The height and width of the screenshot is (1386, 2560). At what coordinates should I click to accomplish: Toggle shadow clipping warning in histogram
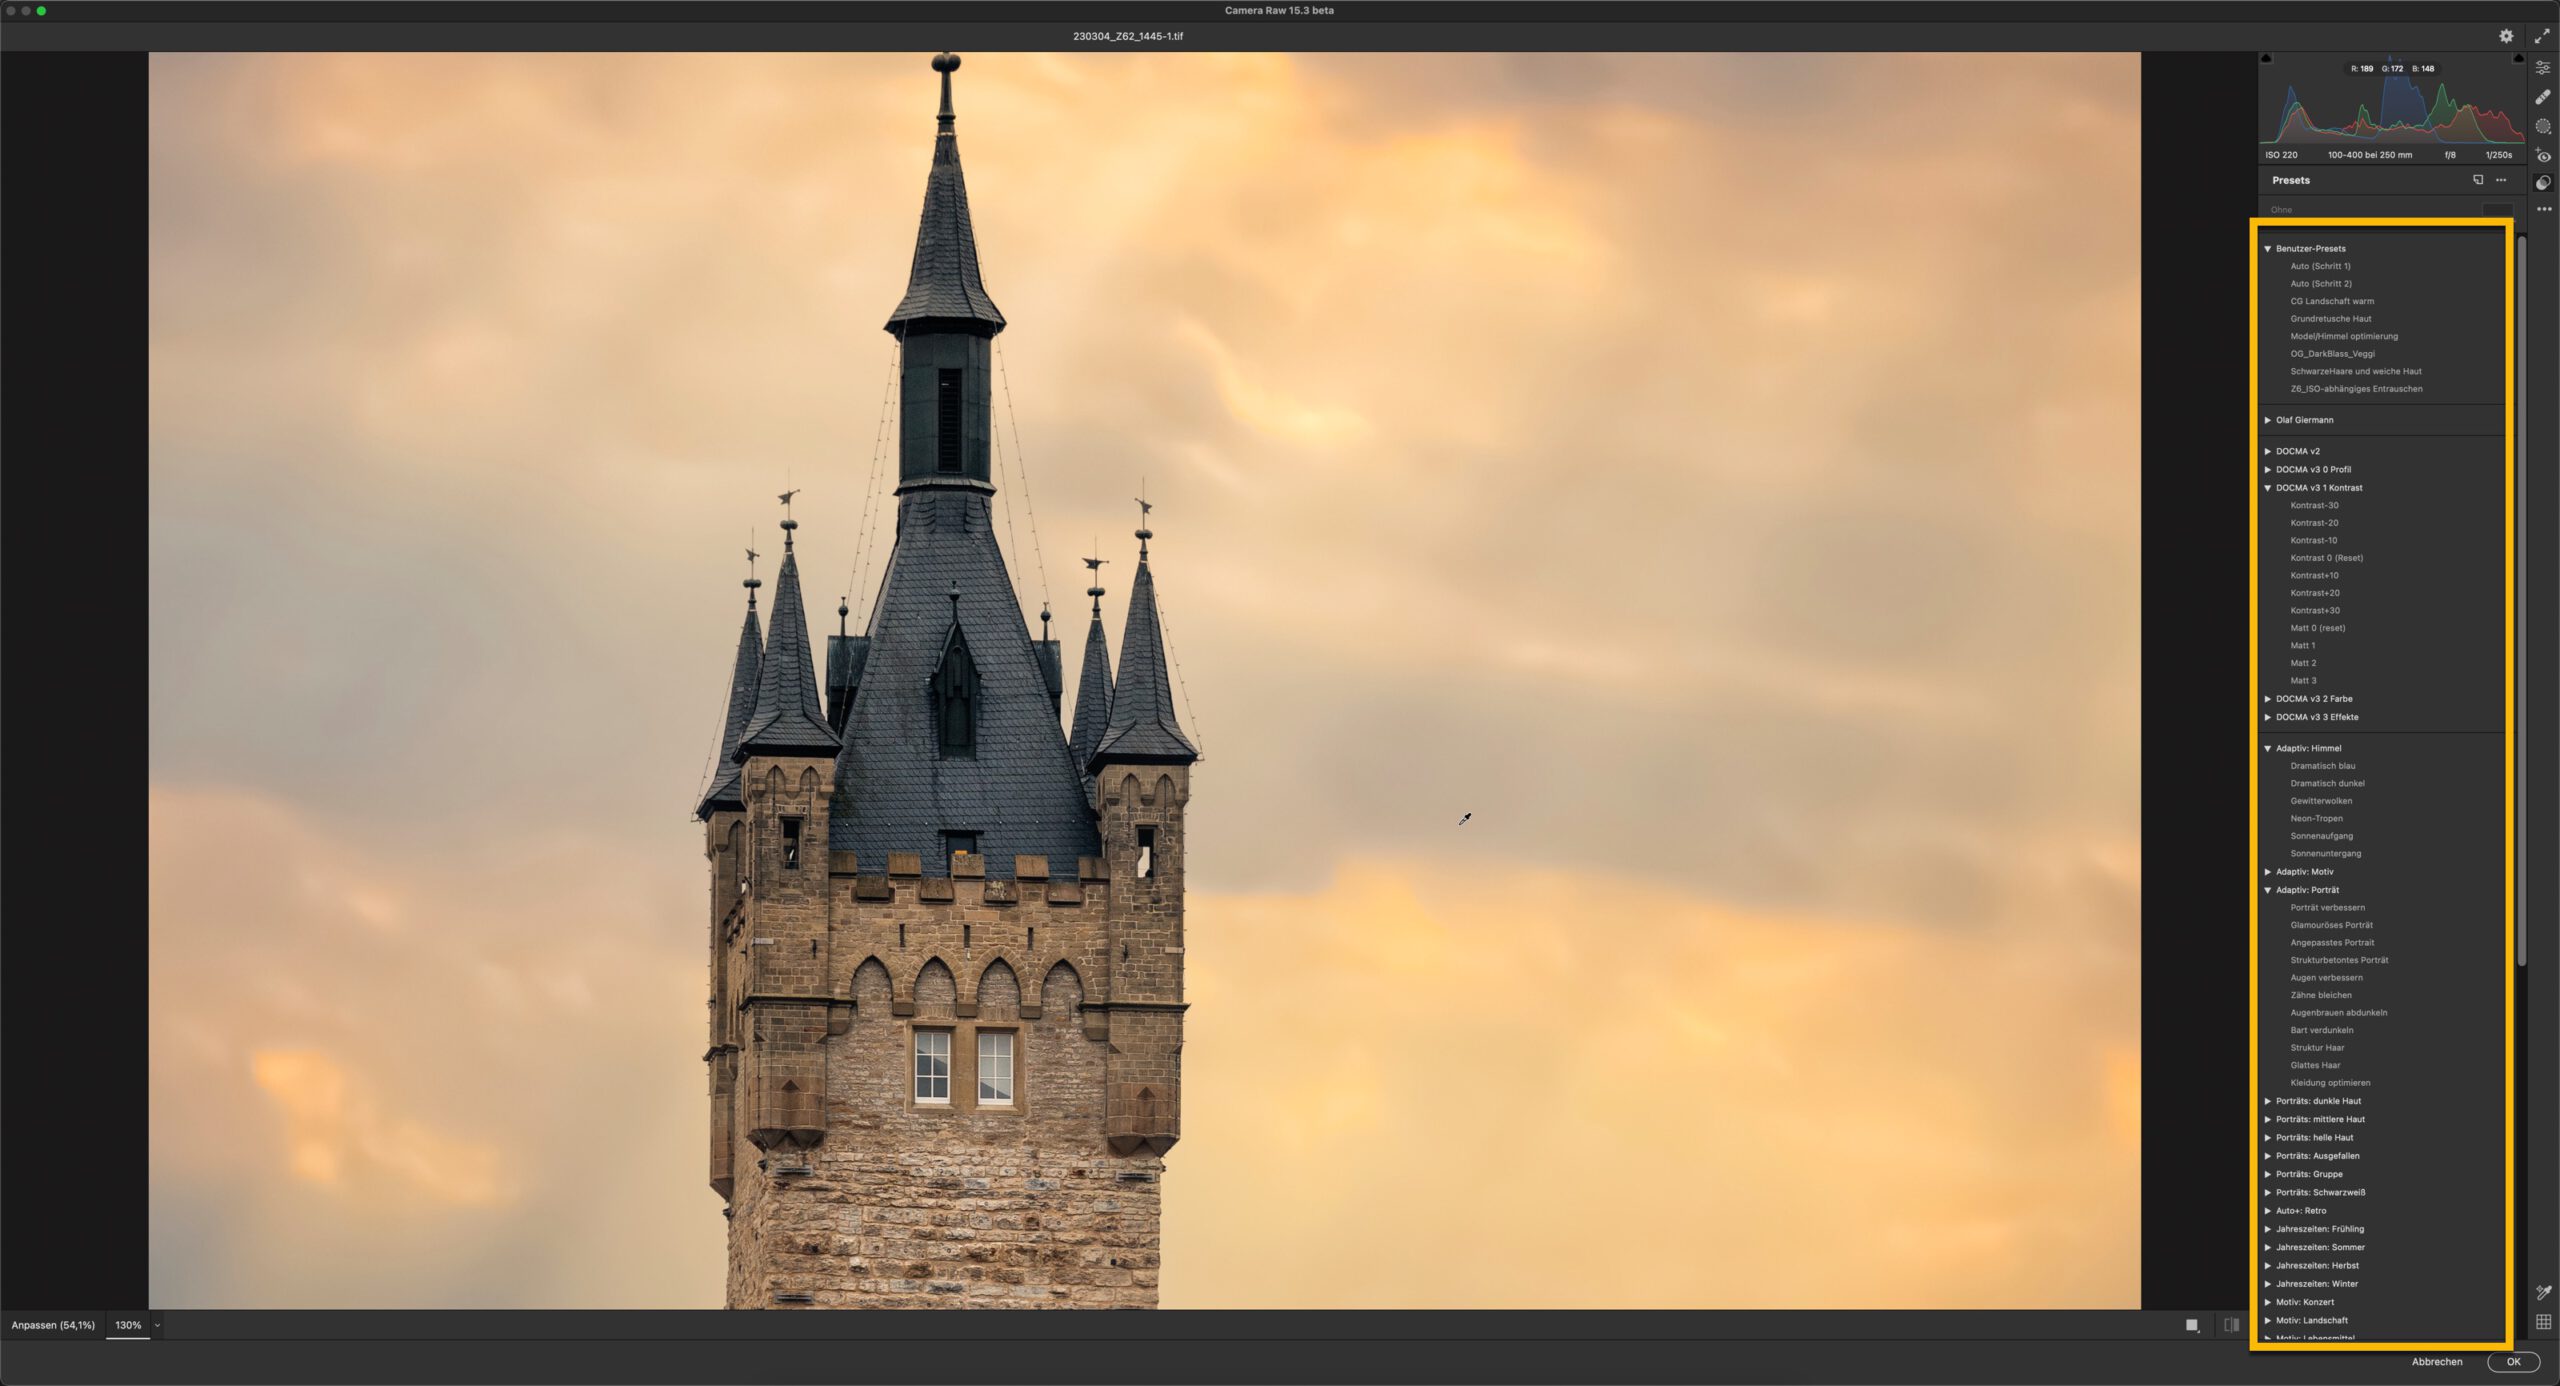coord(2267,59)
